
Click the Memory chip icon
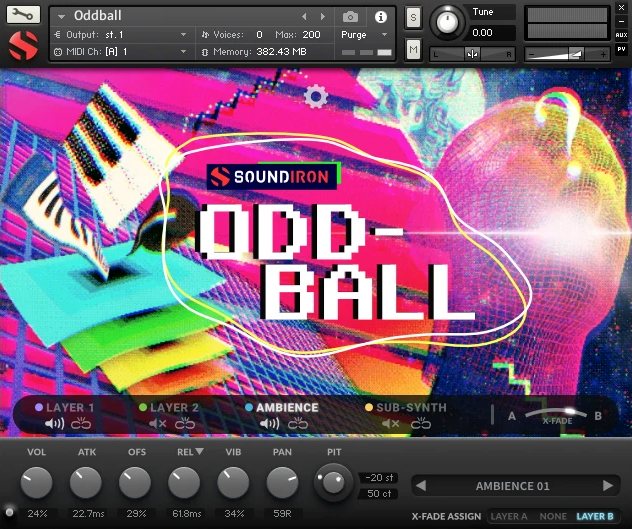(205, 52)
